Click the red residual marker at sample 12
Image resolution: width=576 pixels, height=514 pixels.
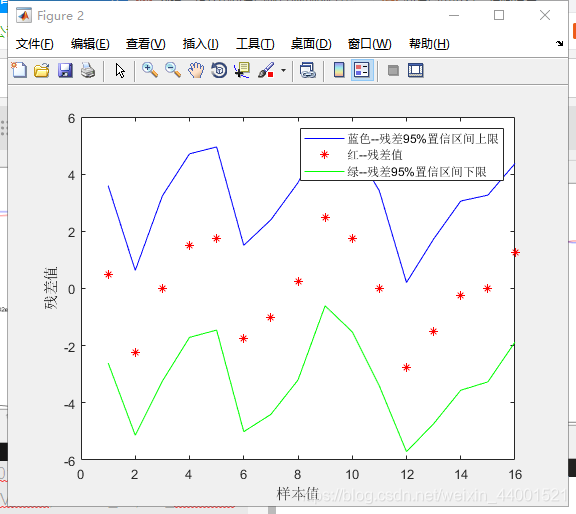(x=406, y=367)
